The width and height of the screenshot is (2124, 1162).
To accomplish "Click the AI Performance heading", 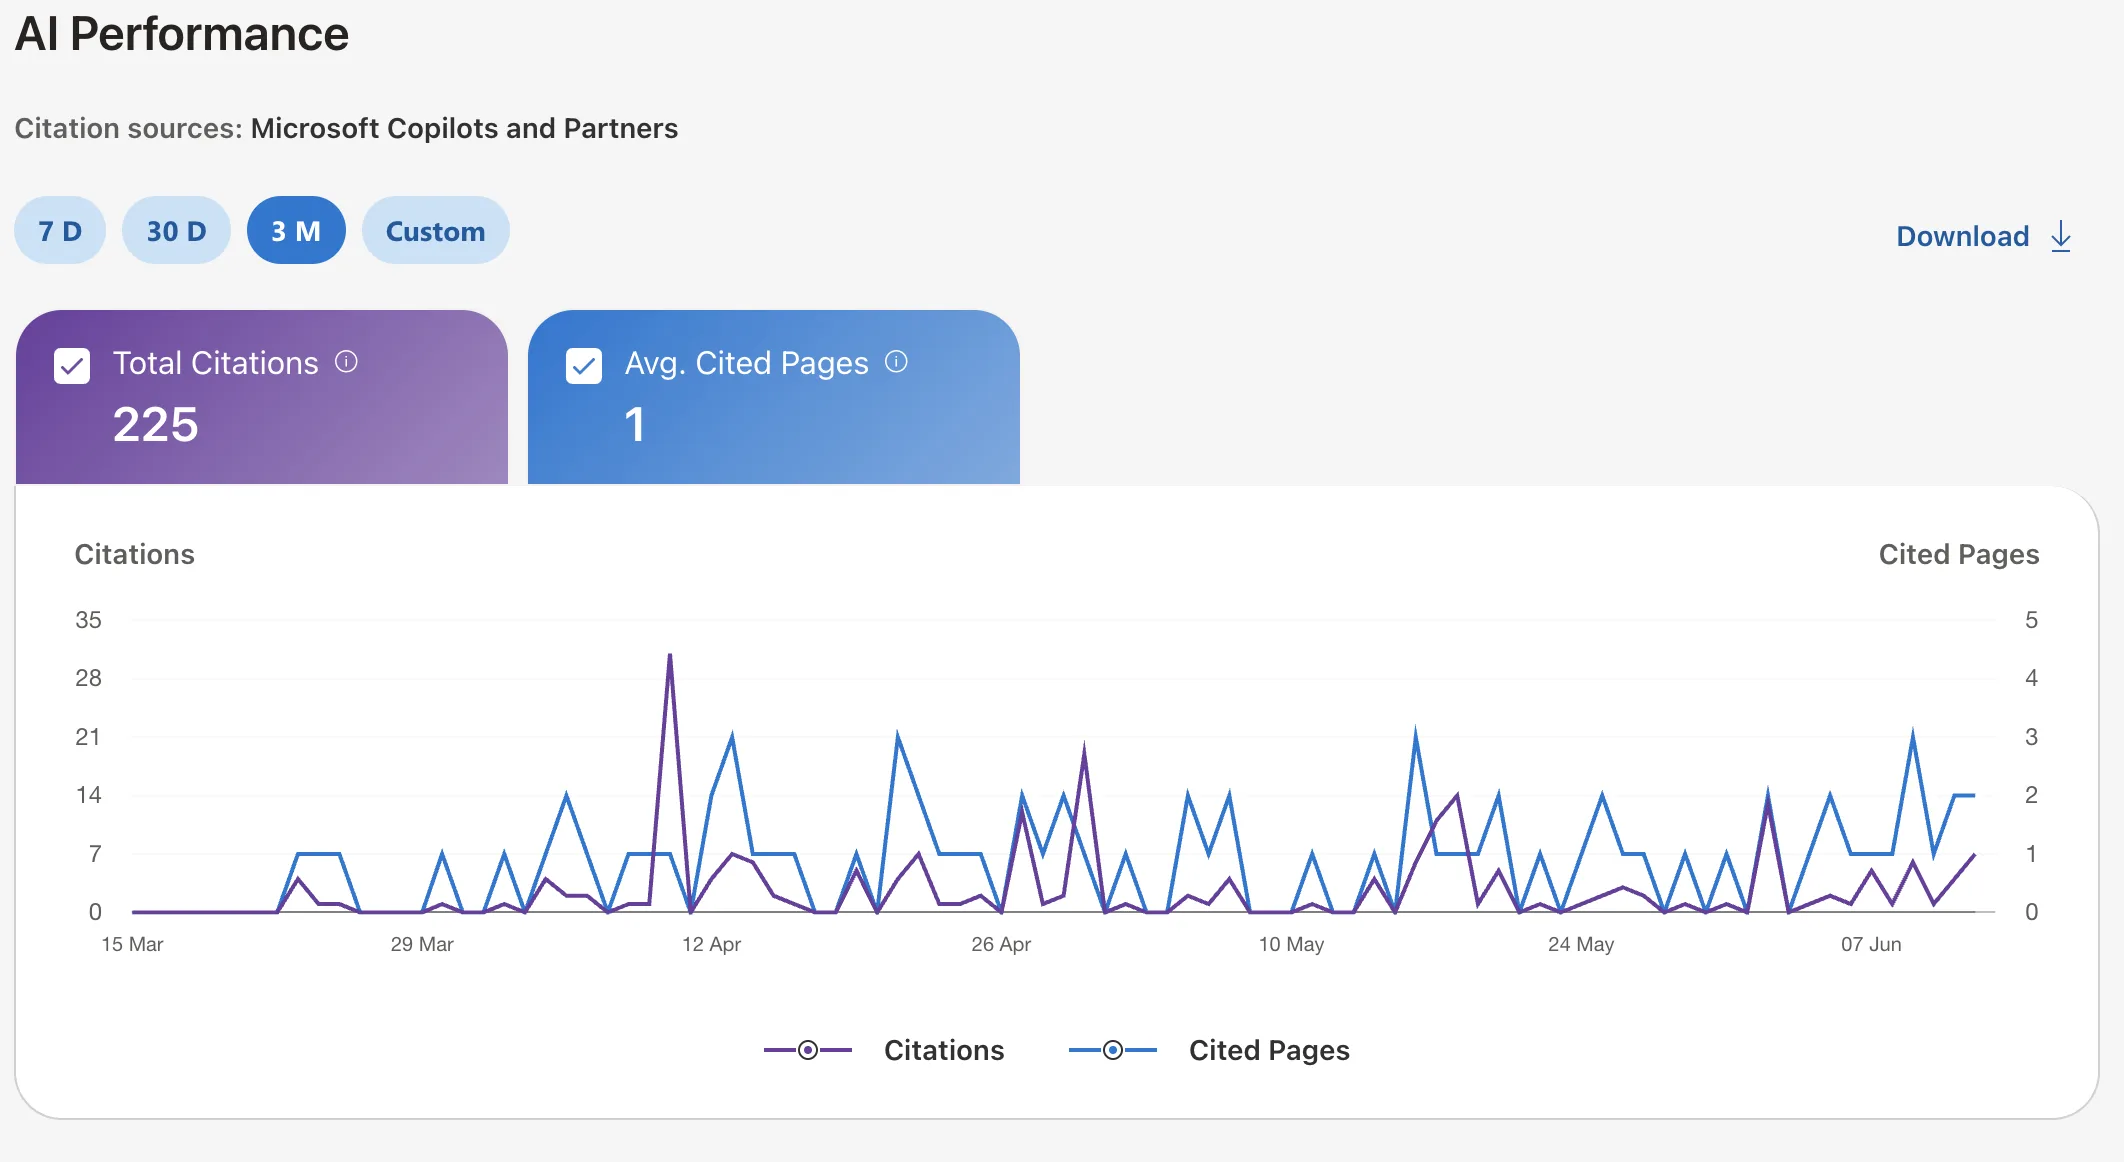I will tap(182, 34).
